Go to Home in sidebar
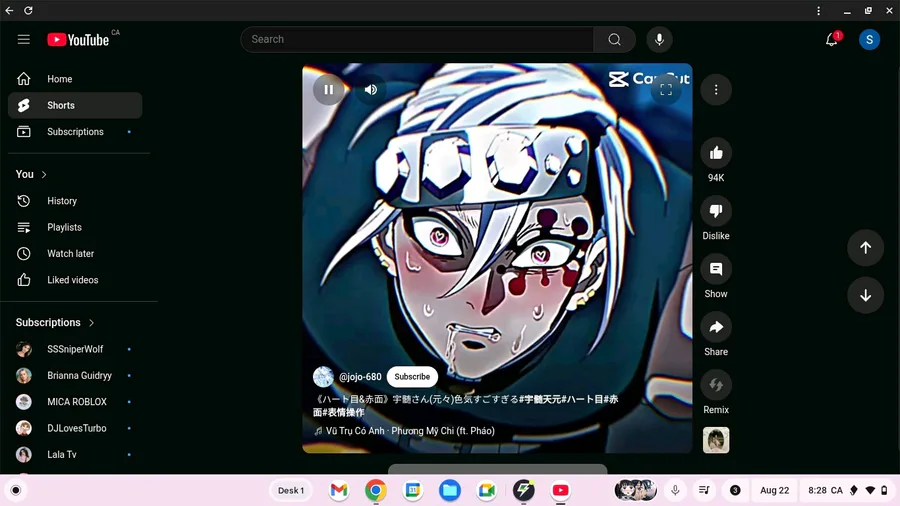 point(75,79)
